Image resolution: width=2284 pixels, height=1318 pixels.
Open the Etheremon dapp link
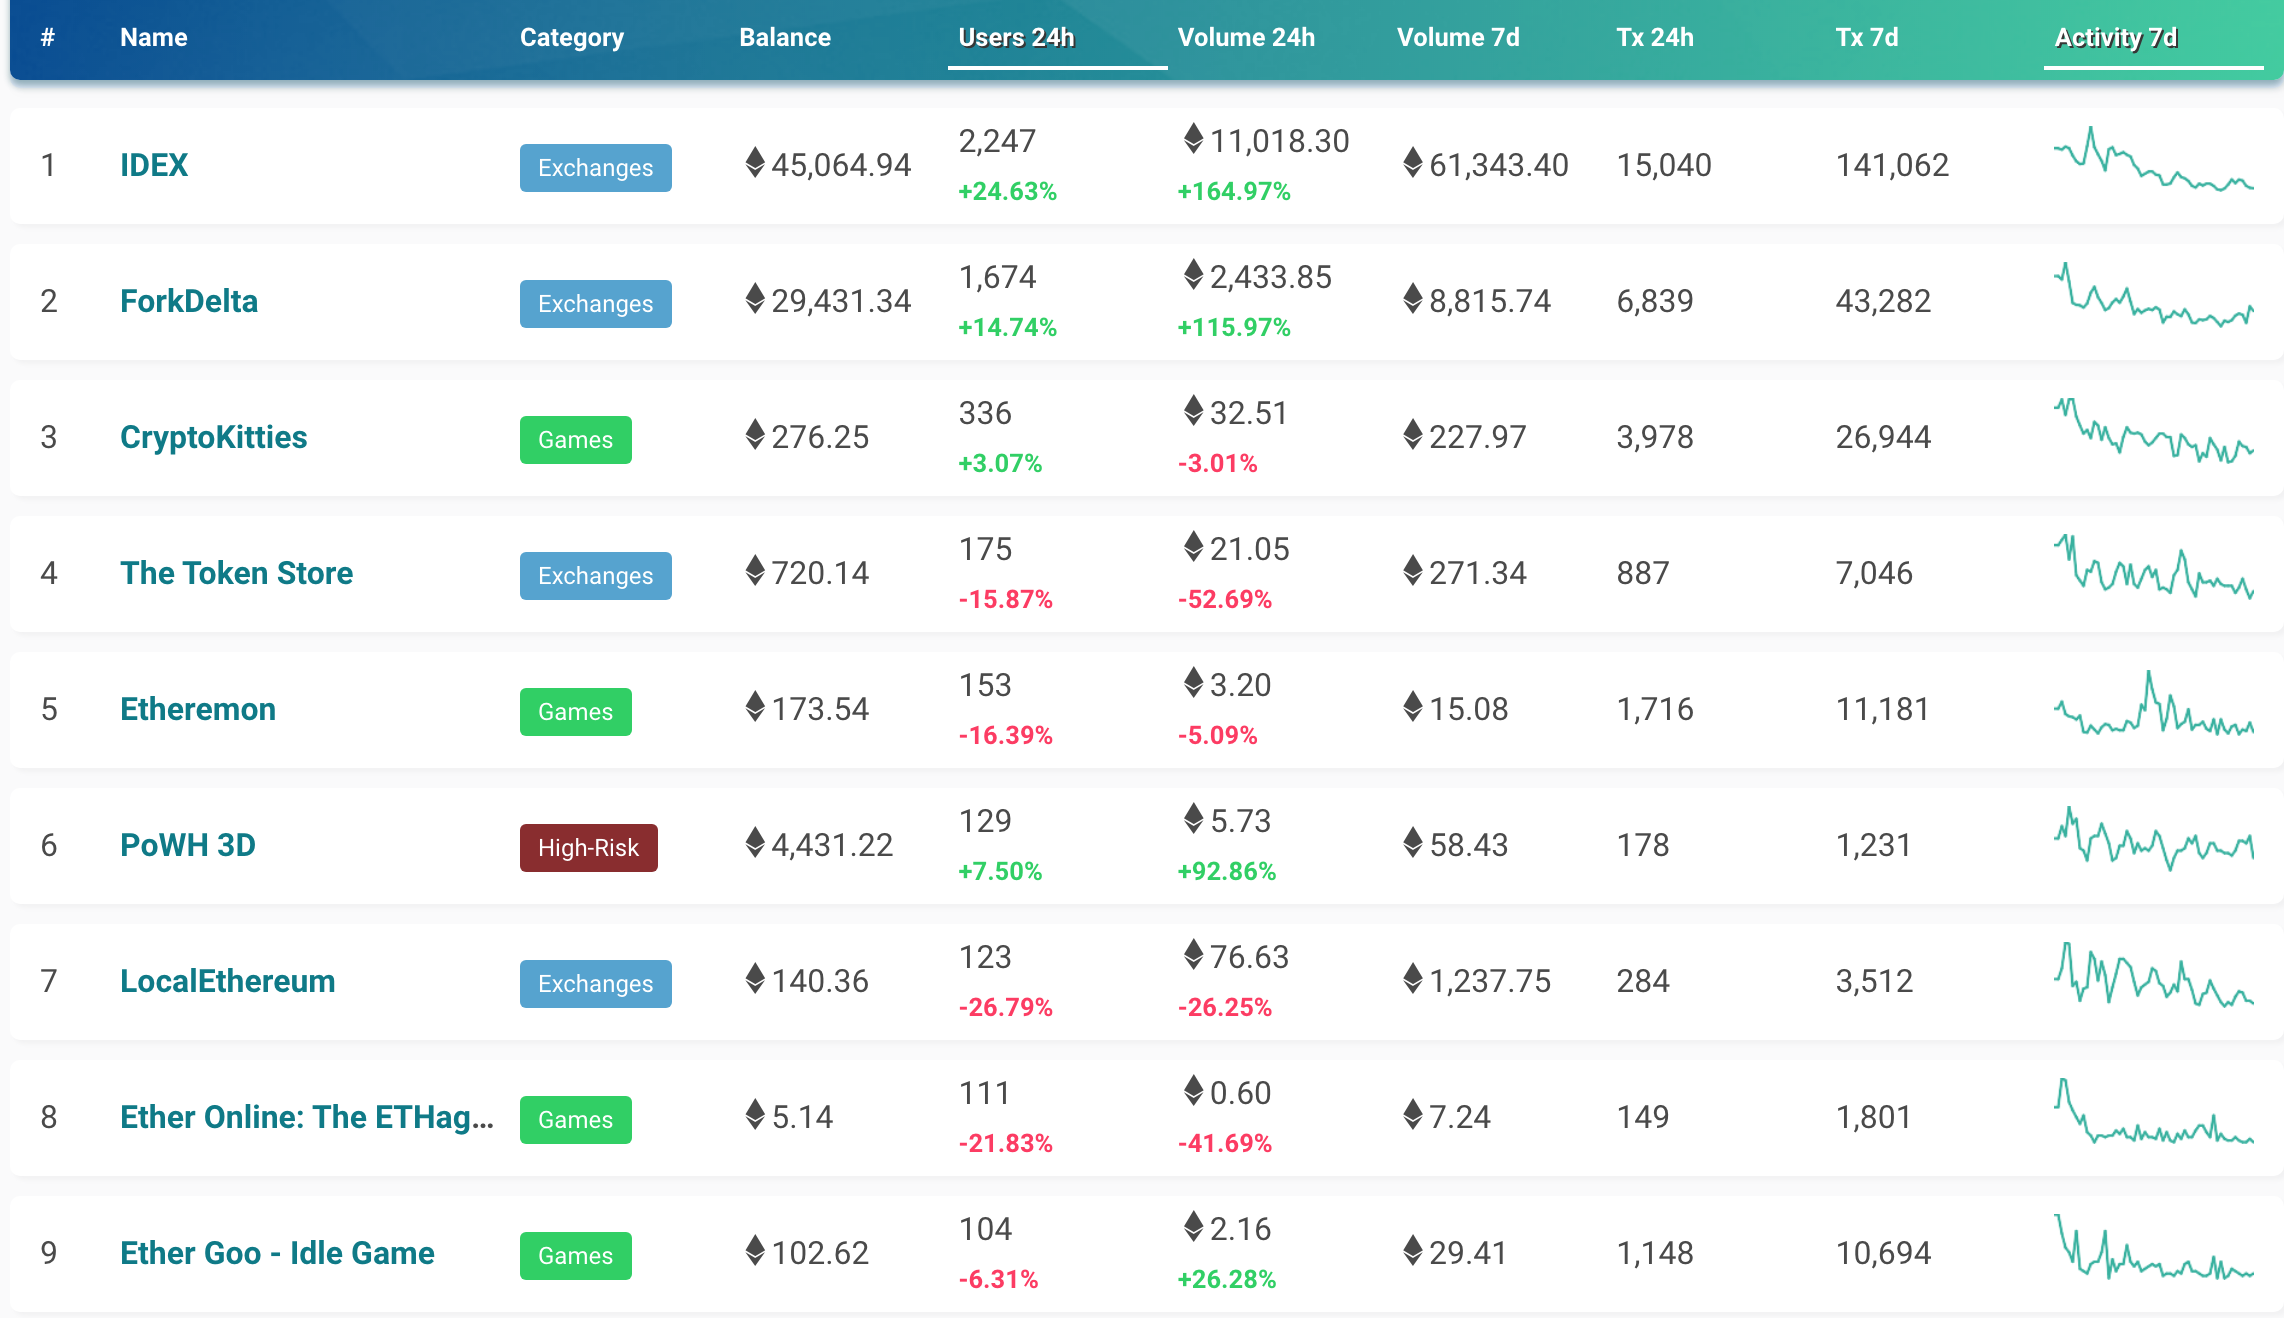pos(198,709)
